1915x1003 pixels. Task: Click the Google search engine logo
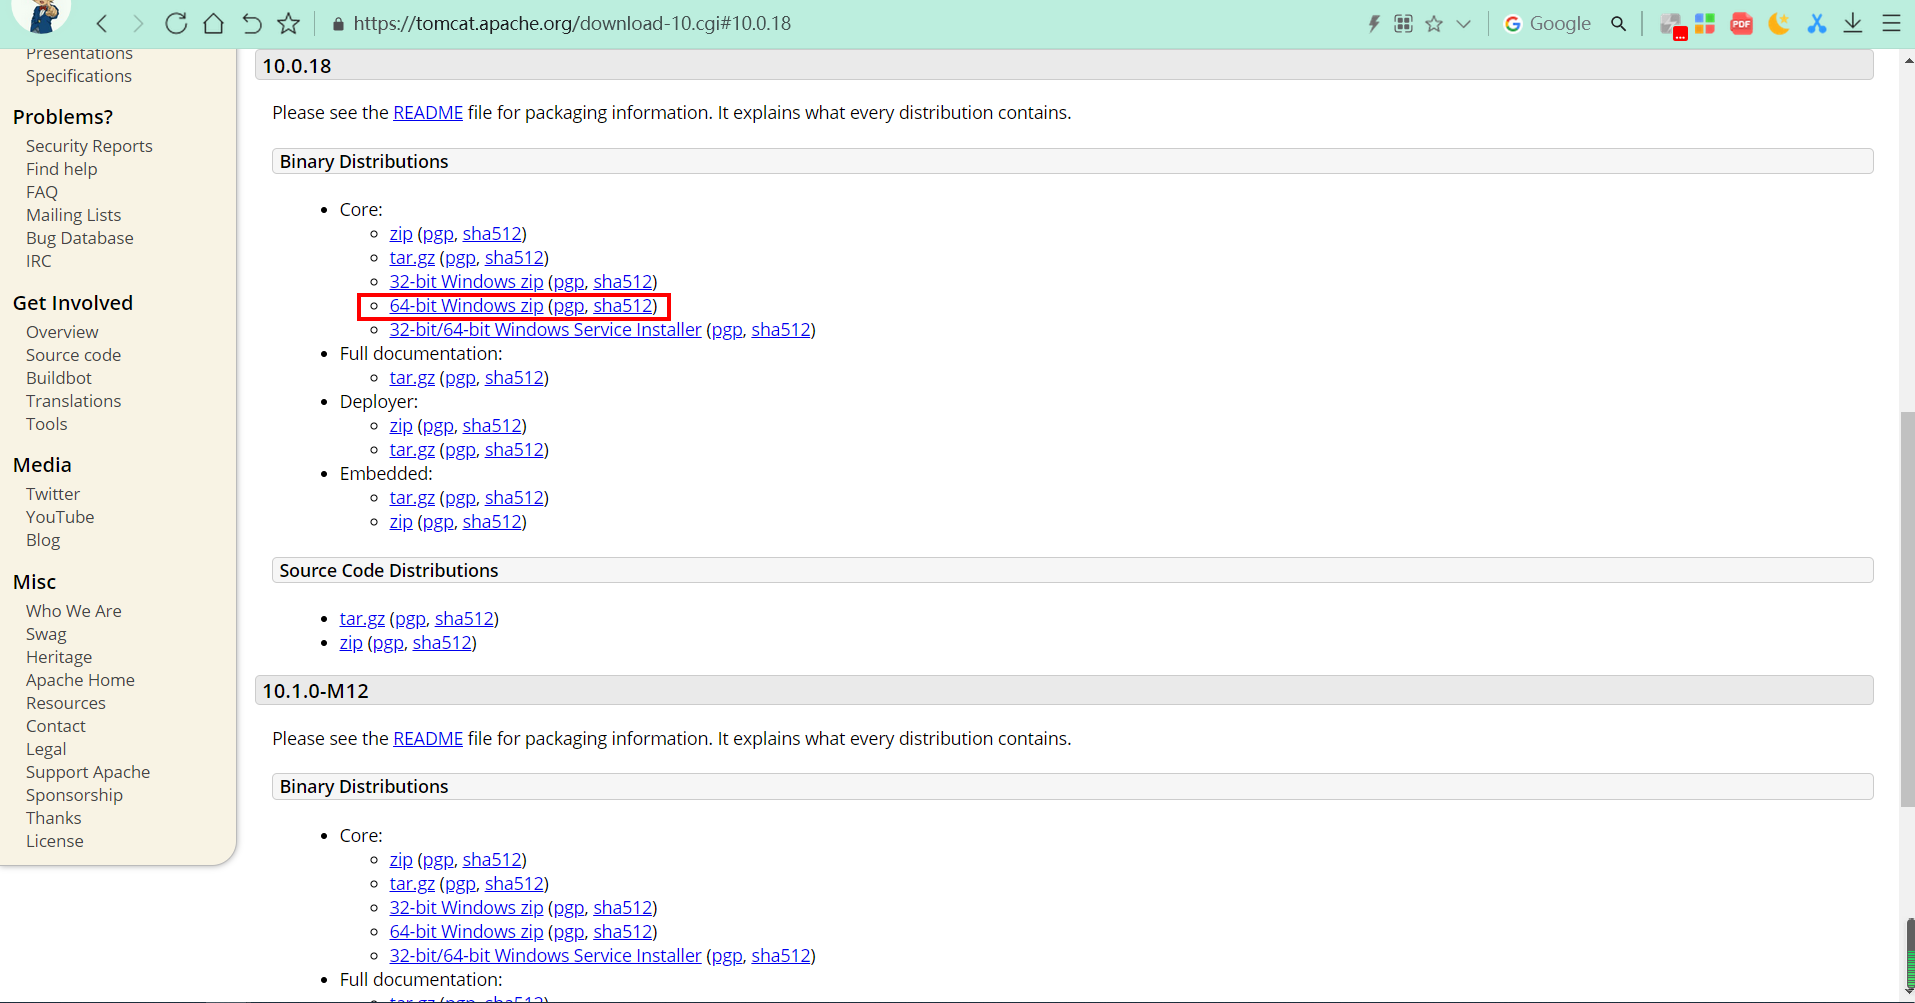1512,23
